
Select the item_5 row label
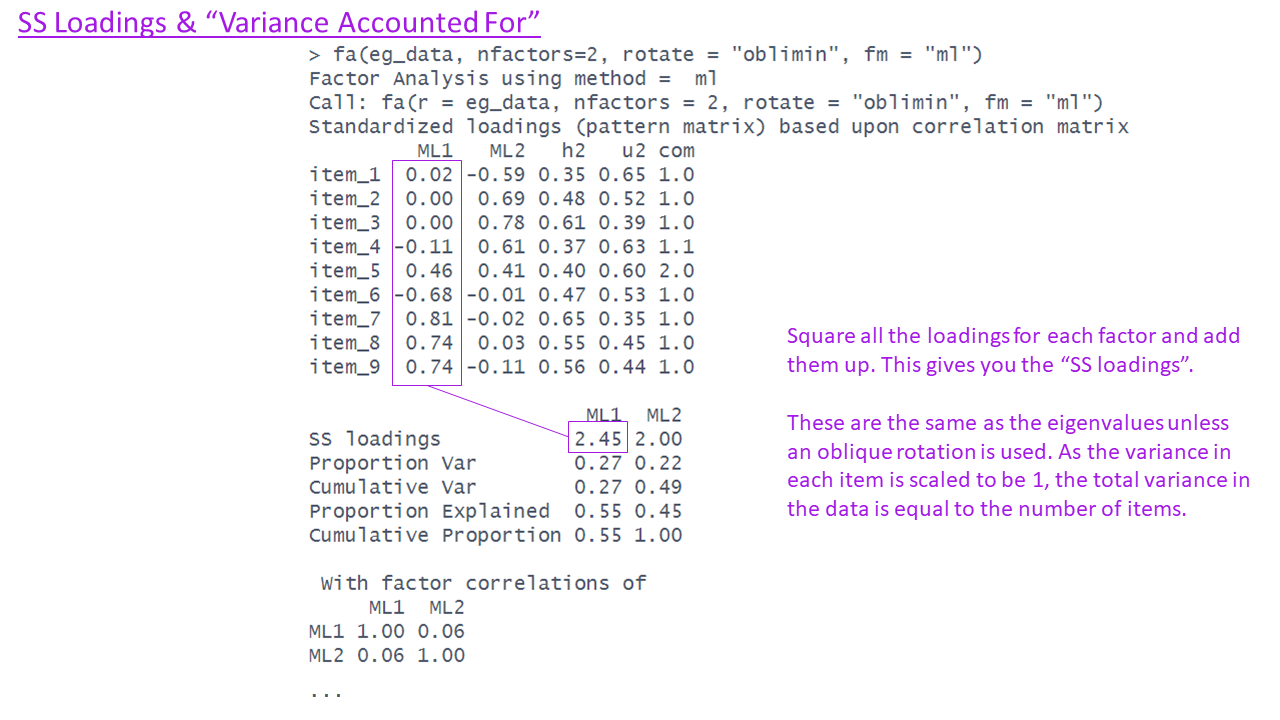point(345,271)
